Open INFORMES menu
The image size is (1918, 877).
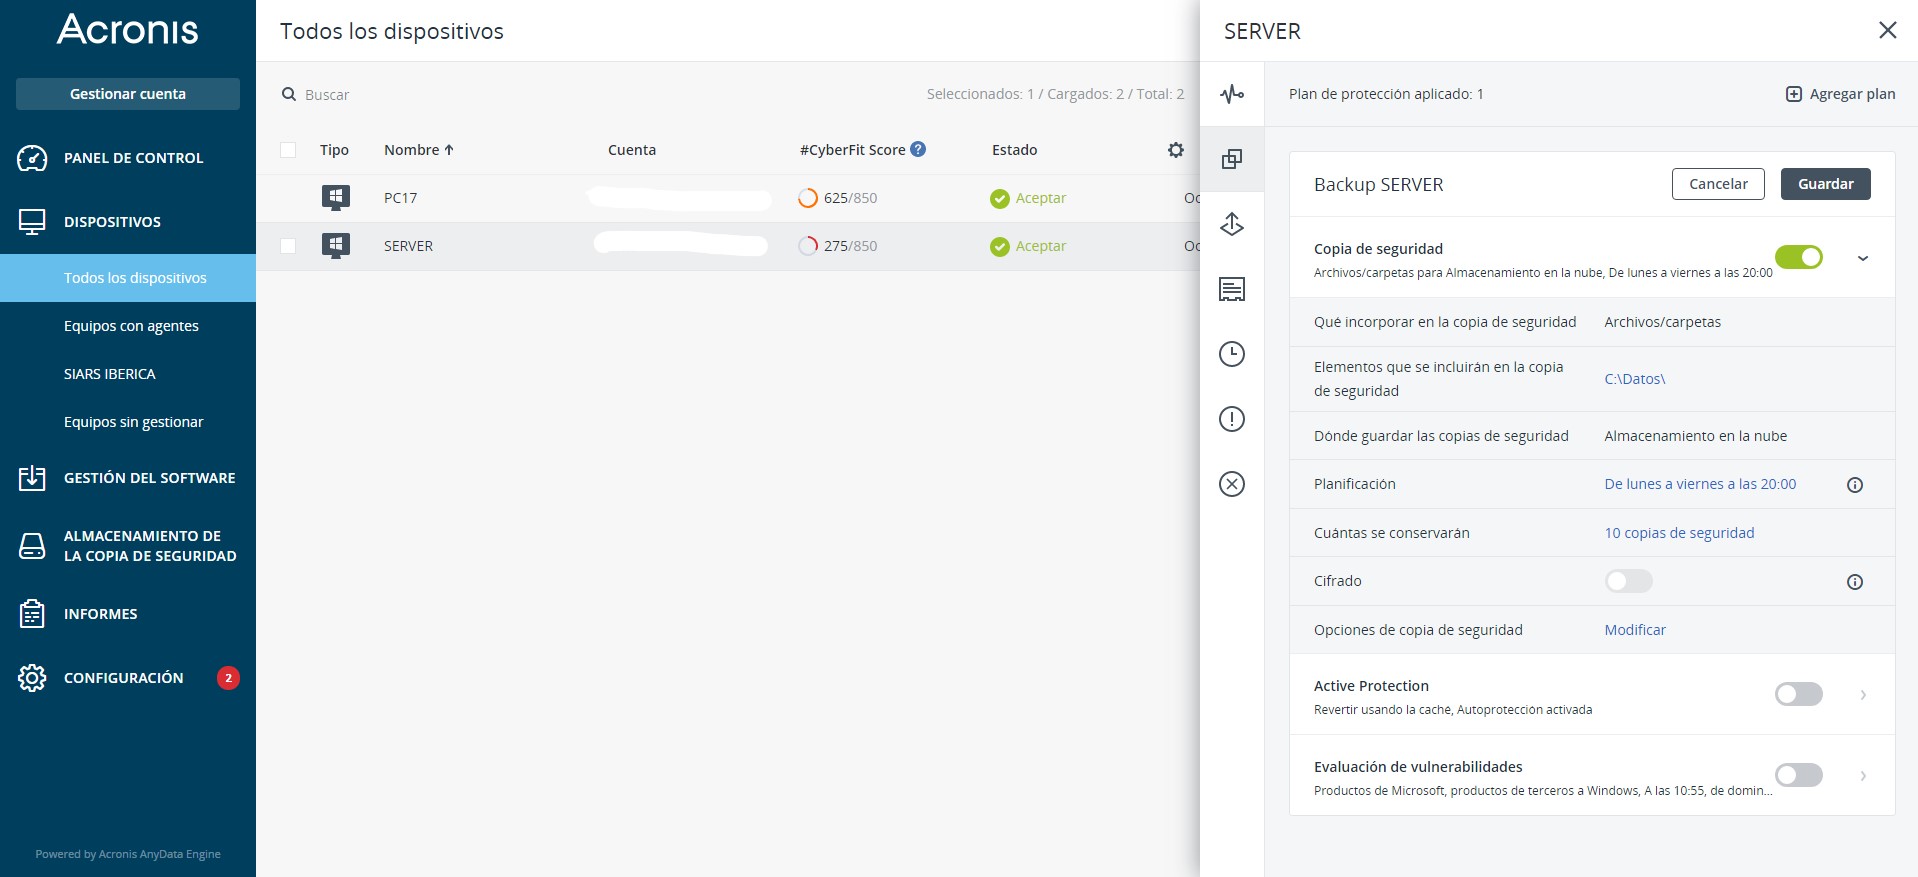(x=128, y=614)
